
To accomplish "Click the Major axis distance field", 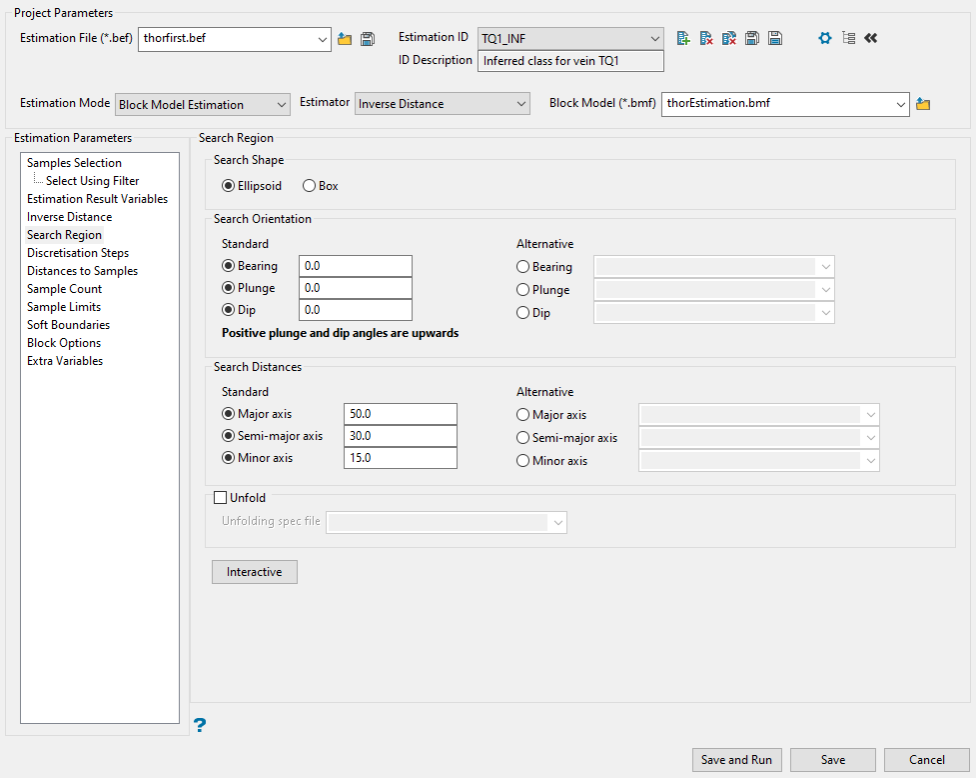I will [399, 414].
